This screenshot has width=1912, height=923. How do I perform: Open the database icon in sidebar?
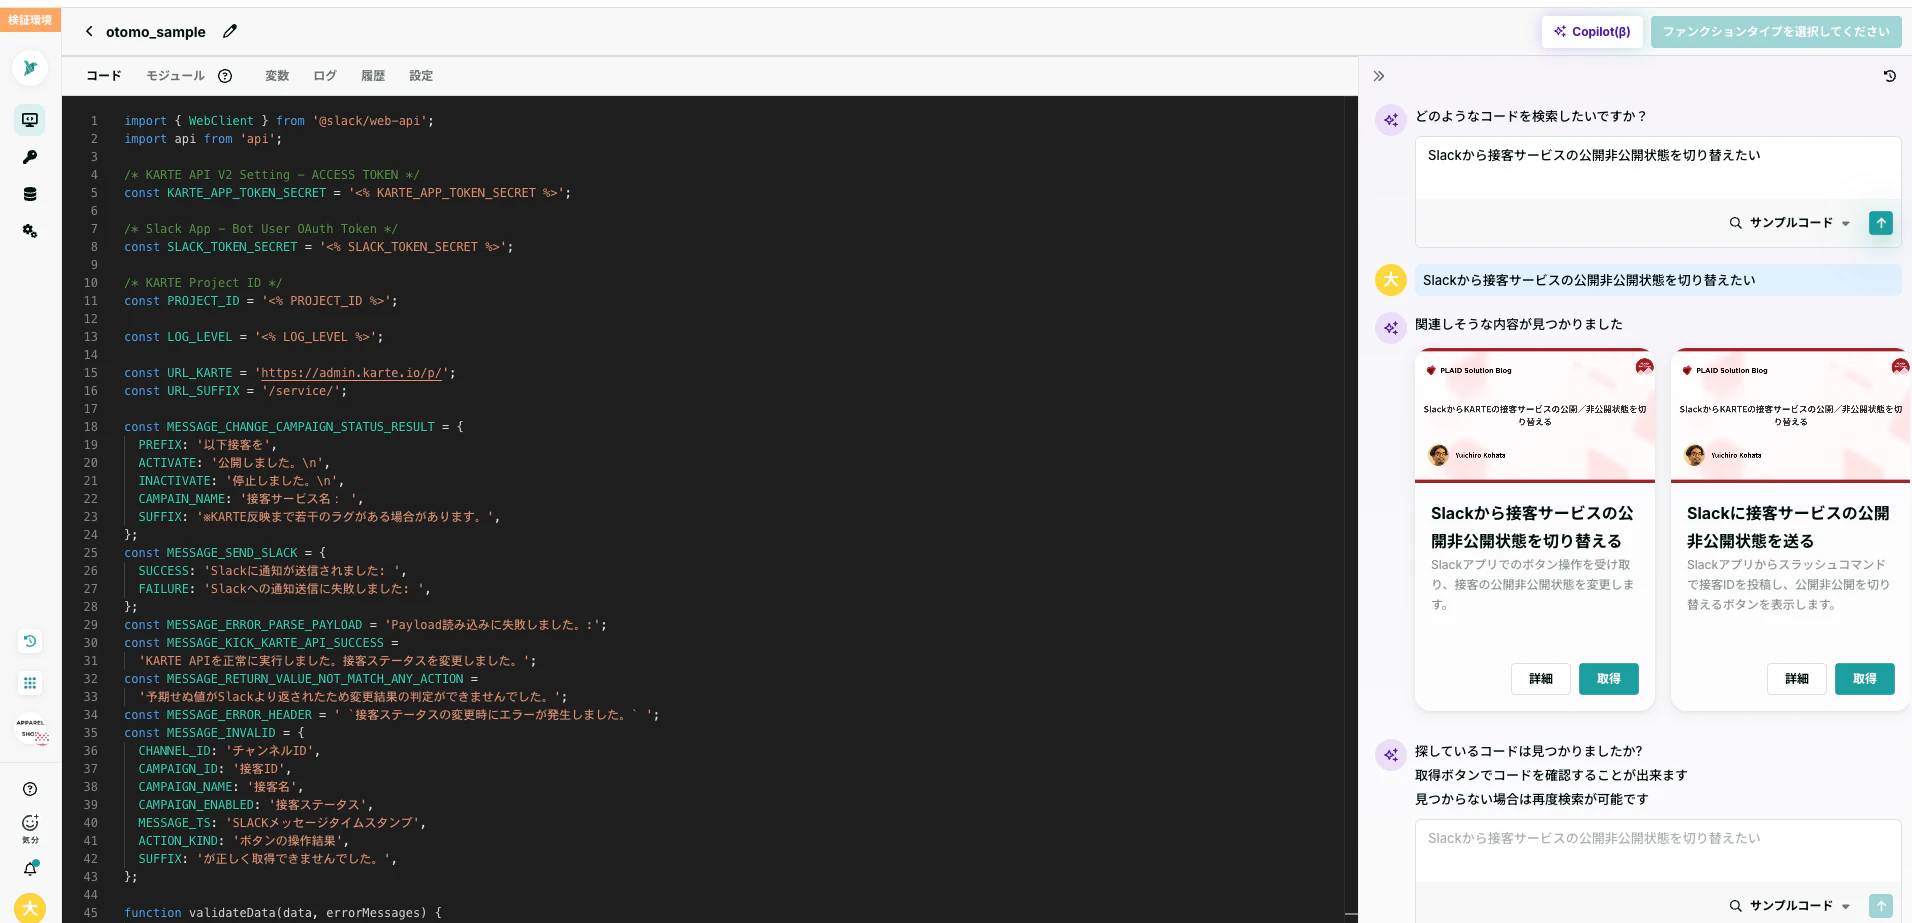pyautogui.click(x=30, y=194)
